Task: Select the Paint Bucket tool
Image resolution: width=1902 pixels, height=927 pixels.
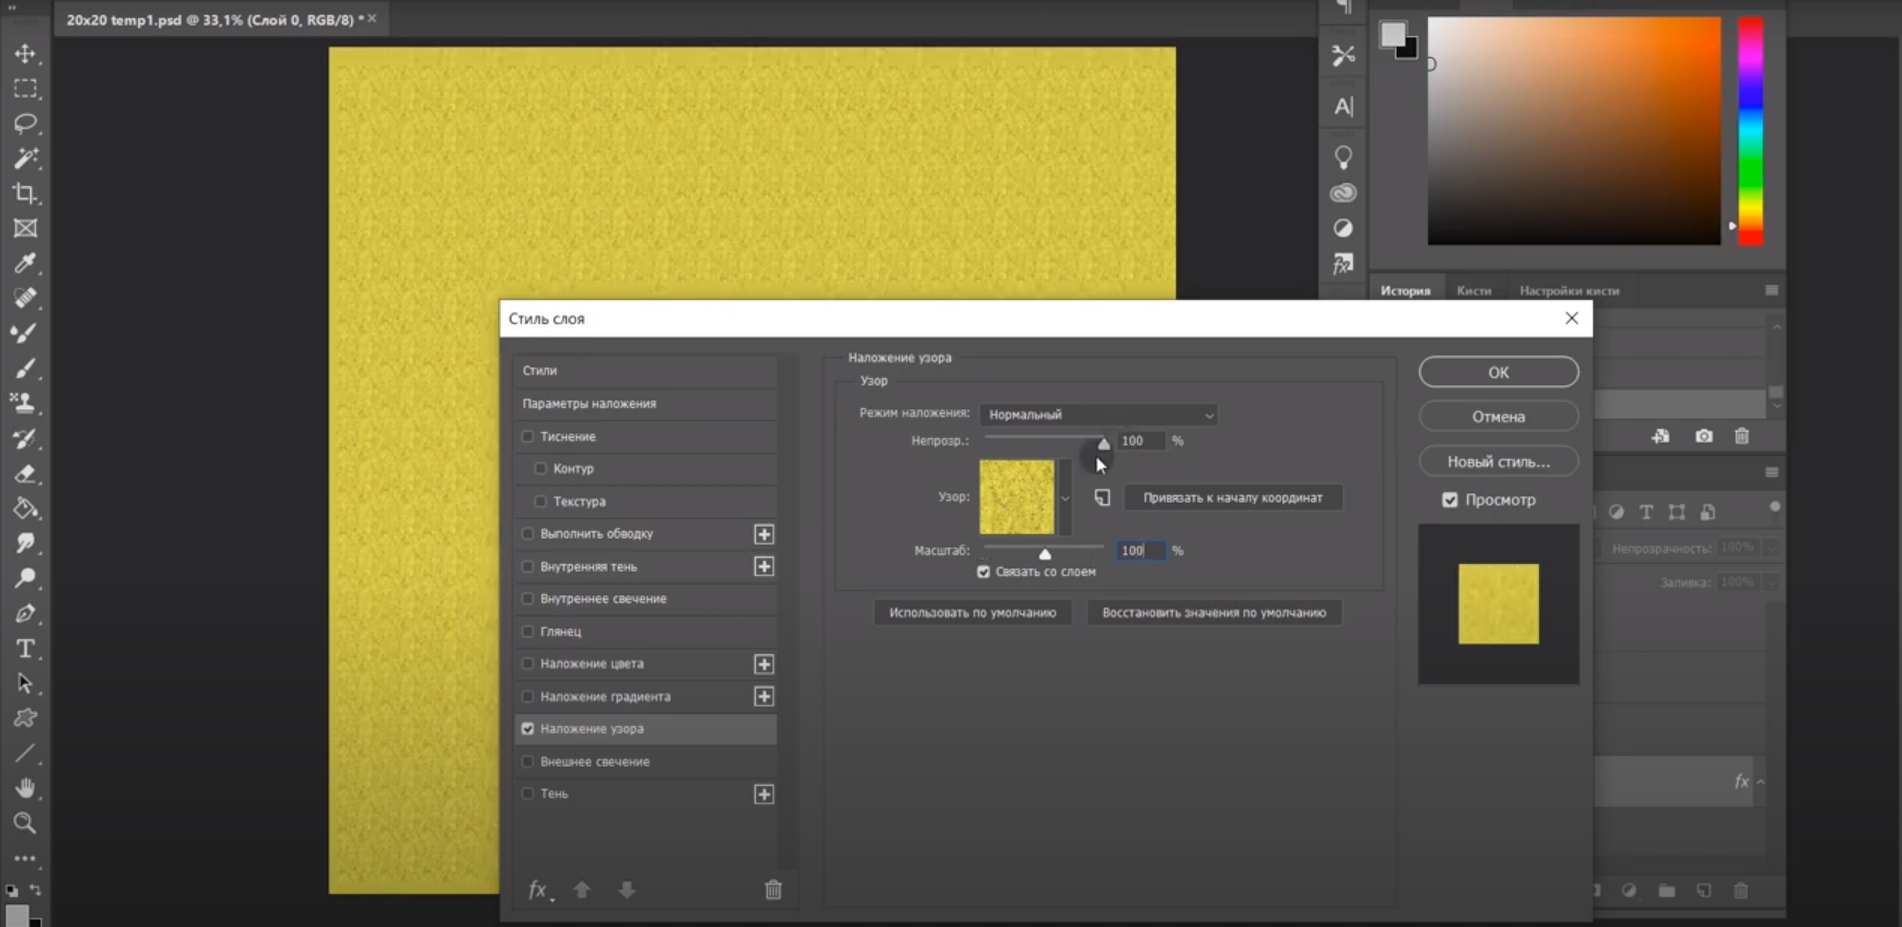Action: click(25, 508)
